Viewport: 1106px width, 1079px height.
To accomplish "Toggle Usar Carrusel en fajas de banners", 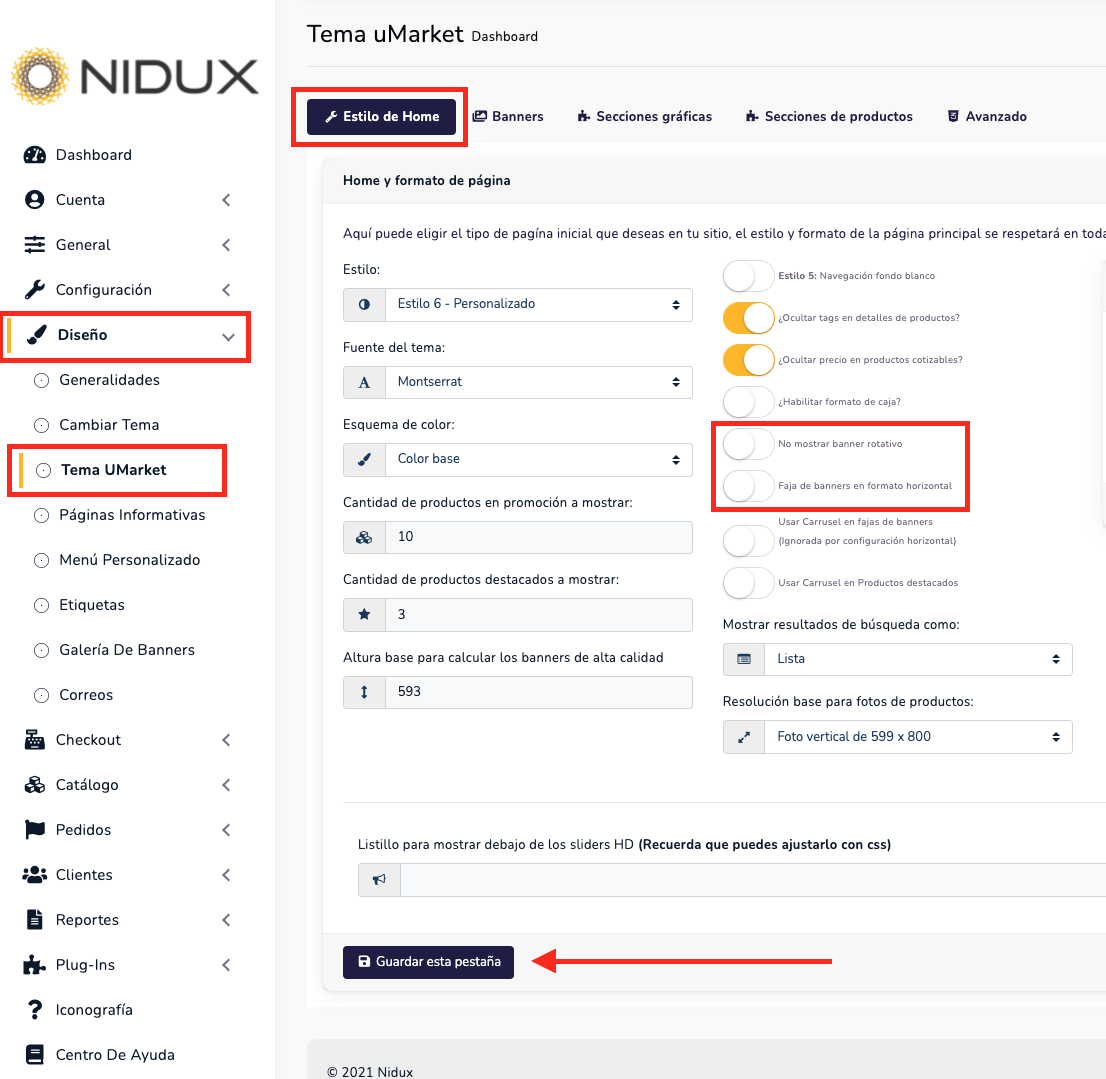I will tap(748, 541).
